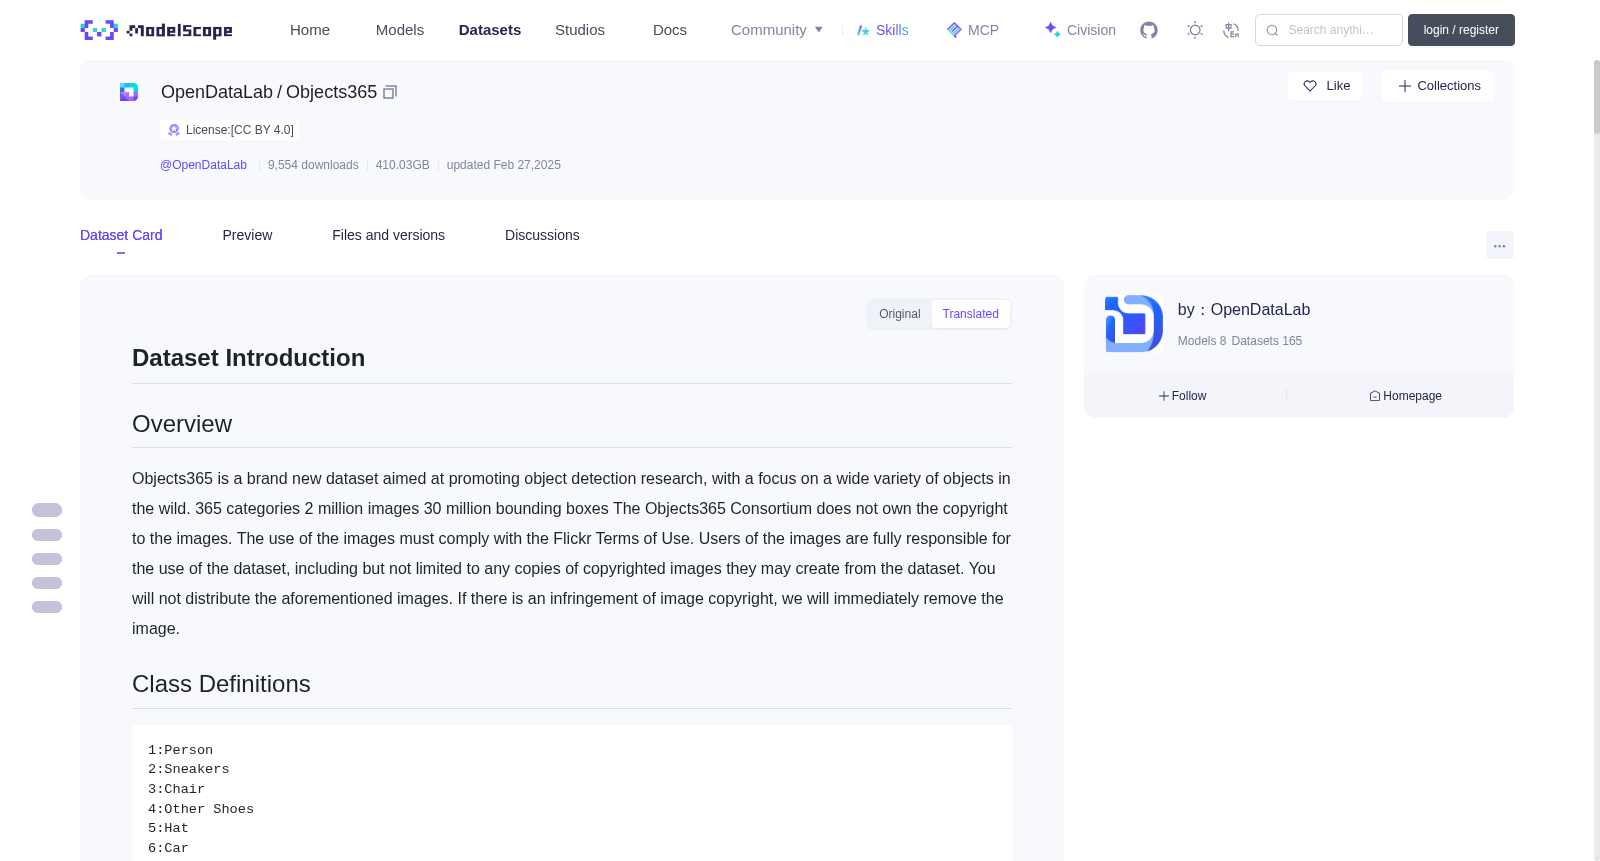Open Models in the navigation bar

(x=400, y=30)
